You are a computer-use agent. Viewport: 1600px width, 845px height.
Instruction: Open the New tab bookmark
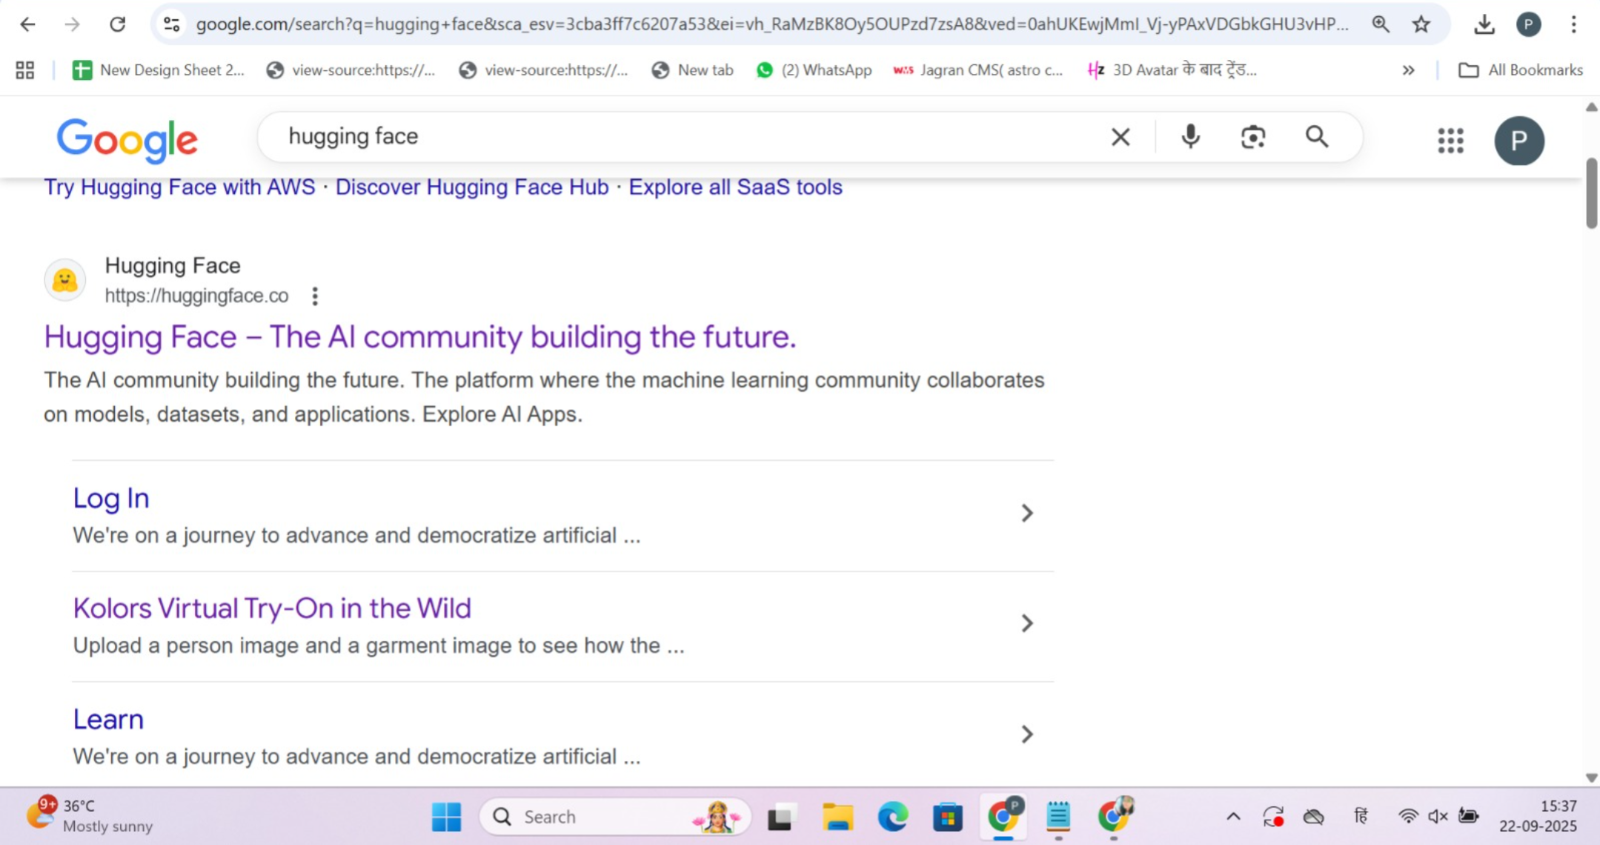(692, 70)
